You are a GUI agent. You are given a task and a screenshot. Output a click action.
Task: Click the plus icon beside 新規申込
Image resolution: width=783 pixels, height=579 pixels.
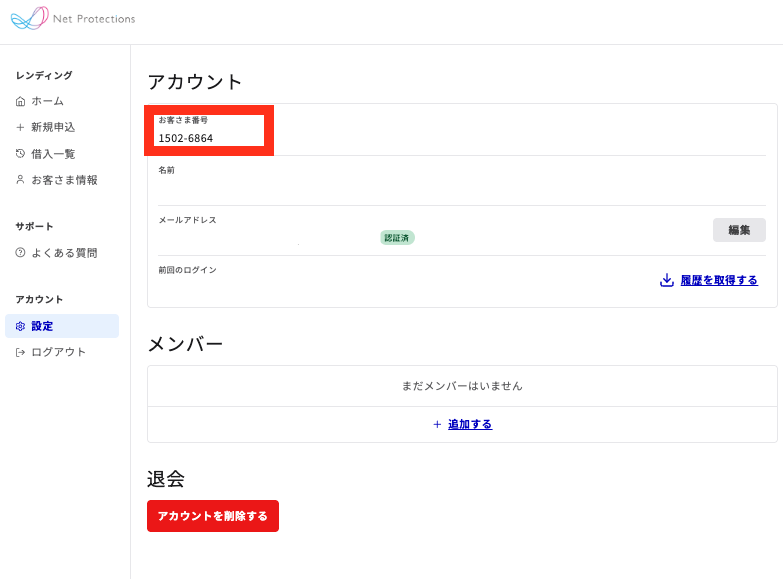(20, 127)
